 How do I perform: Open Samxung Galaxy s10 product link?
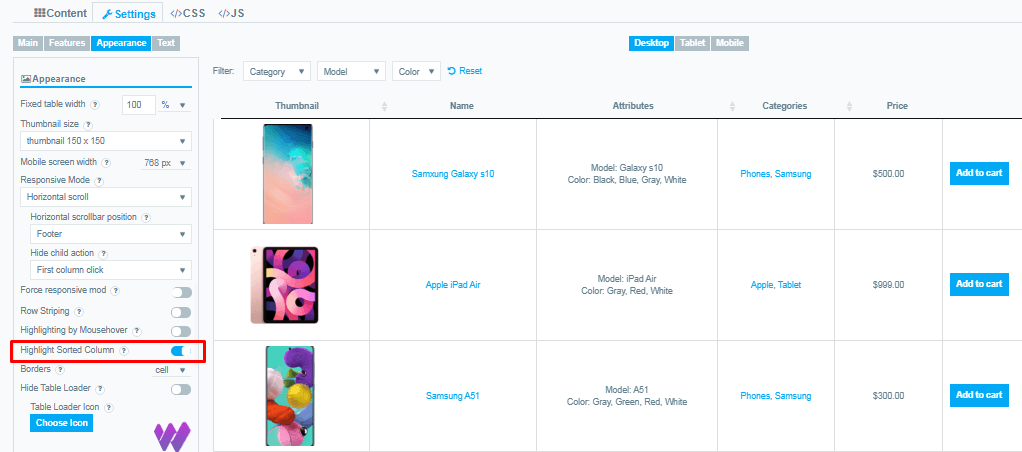click(x=453, y=174)
